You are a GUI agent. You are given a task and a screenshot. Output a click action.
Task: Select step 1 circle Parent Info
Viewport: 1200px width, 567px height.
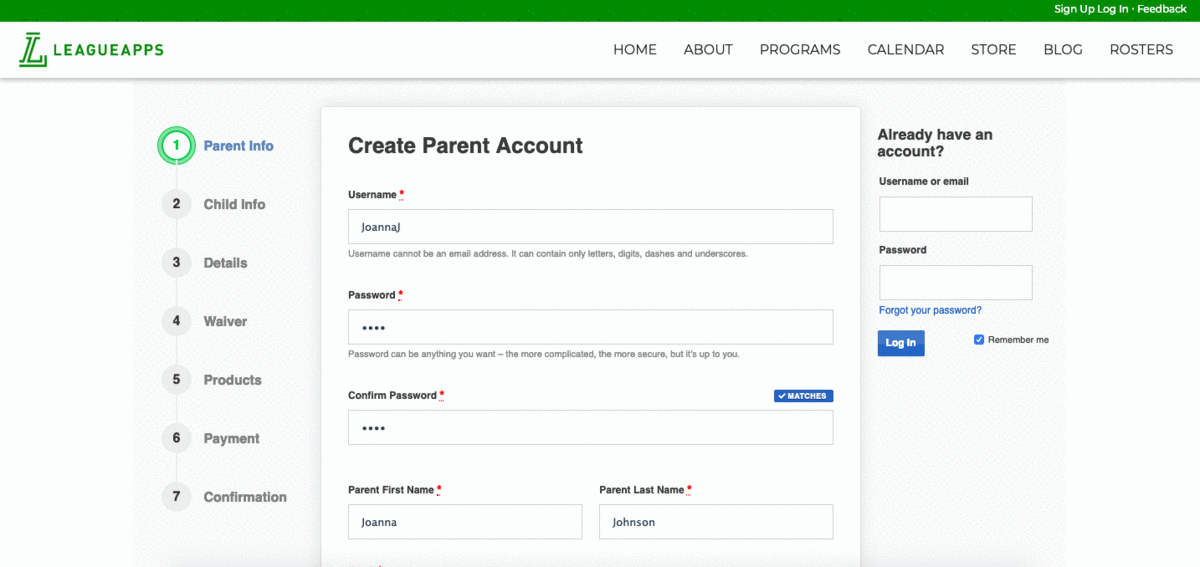[176, 145]
